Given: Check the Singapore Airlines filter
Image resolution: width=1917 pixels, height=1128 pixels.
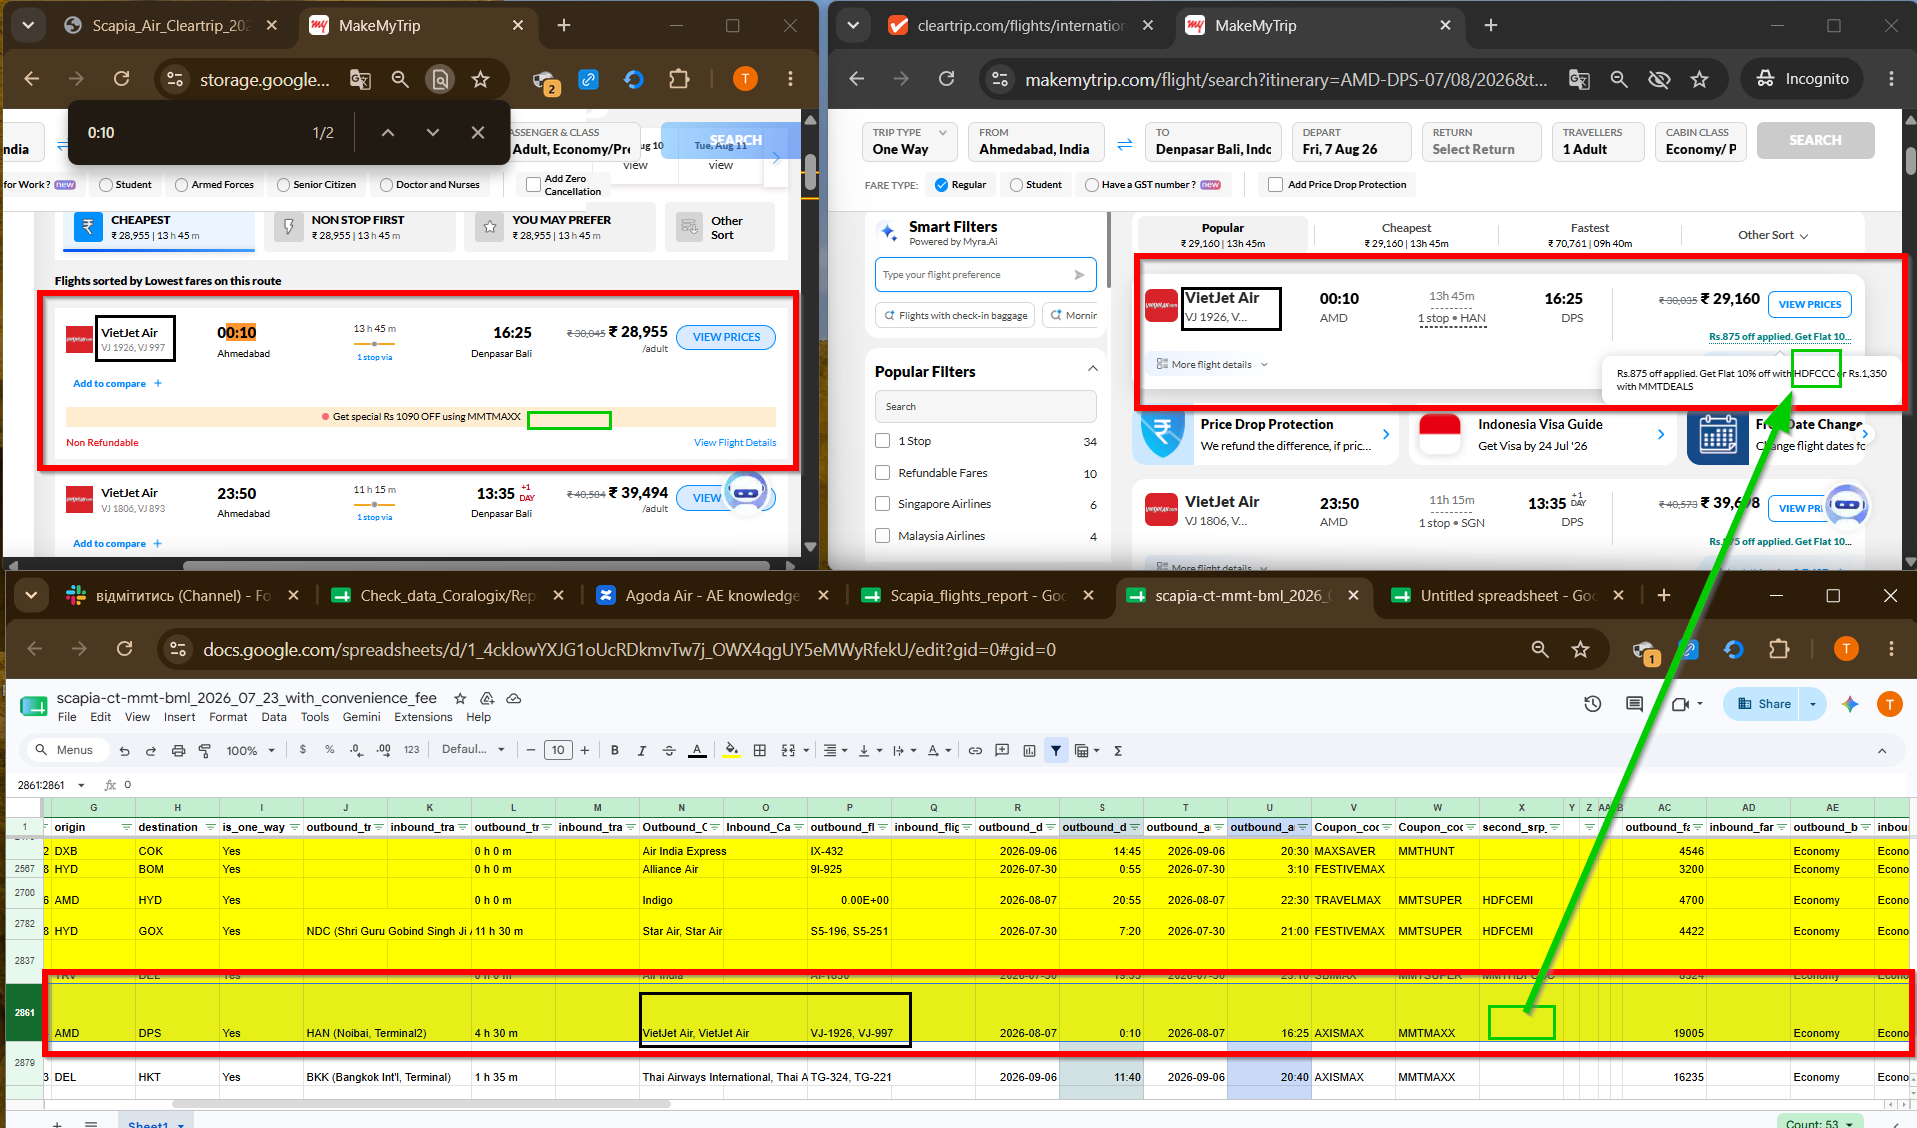Looking at the screenshot, I should point(882,504).
